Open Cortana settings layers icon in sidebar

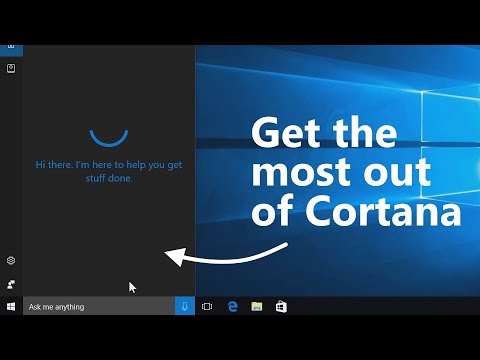[11, 260]
